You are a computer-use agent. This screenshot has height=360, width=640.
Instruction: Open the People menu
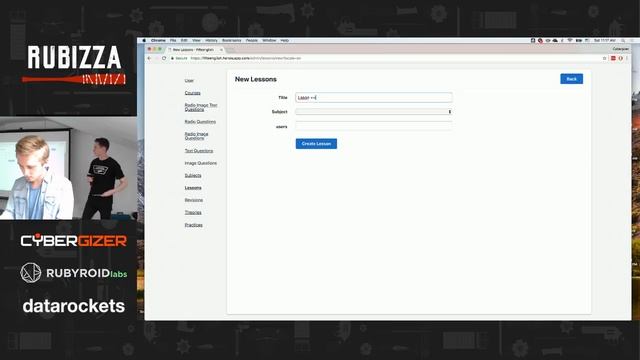251,40
